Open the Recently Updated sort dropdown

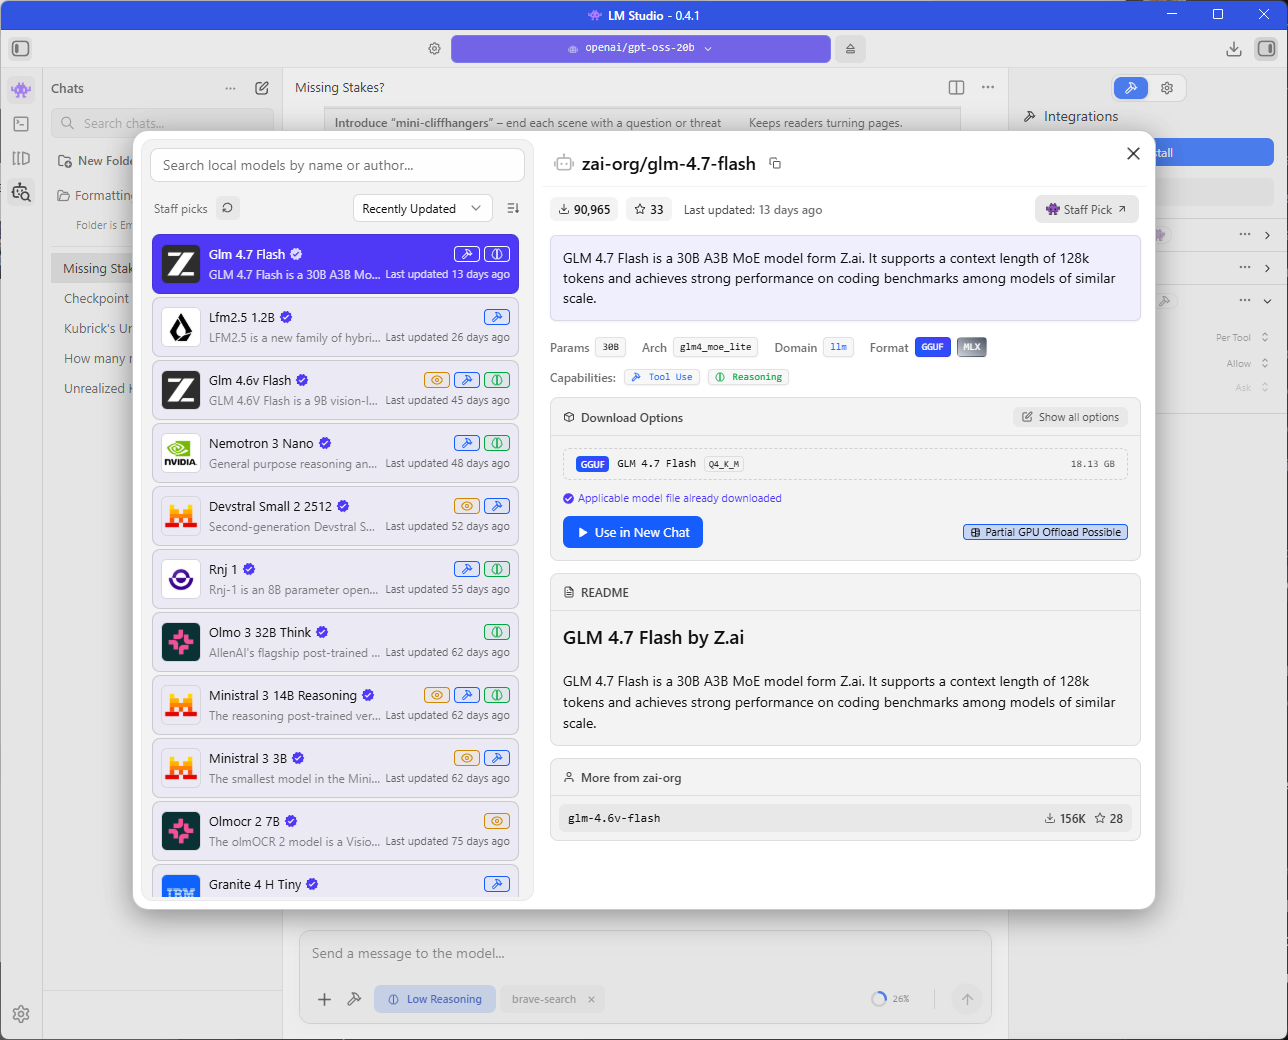pos(422,208)
